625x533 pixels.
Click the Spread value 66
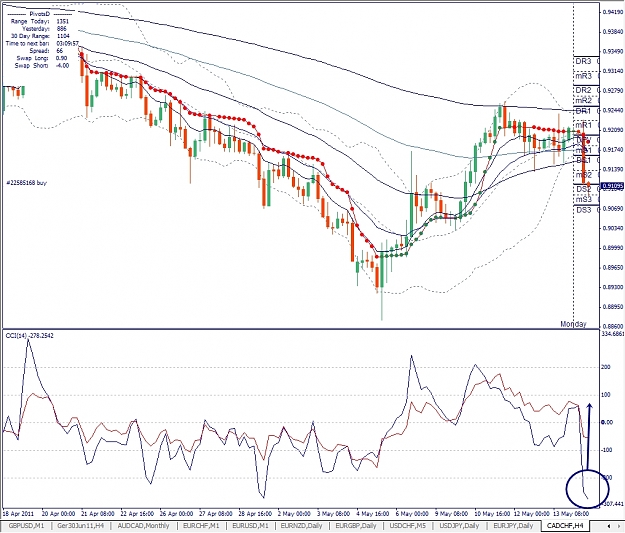pos(60,51)
